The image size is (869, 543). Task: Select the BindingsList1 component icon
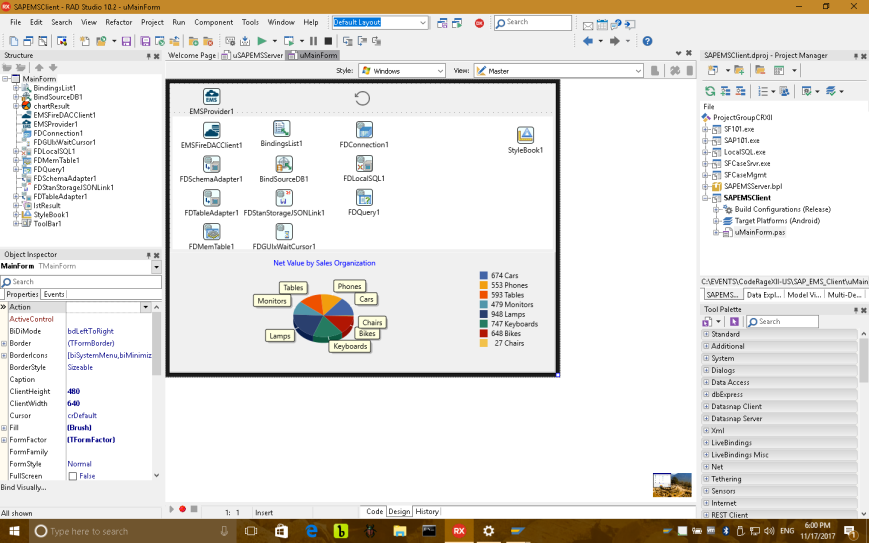[282, 129]
